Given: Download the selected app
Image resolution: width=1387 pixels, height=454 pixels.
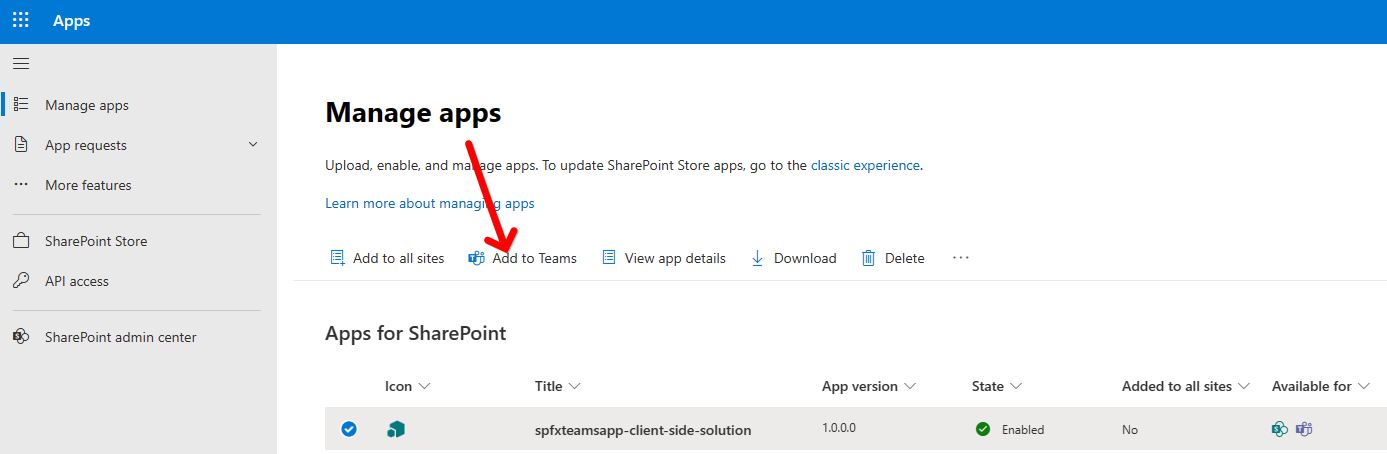Looking at the screenshot, I should click(x=793, y=258).
